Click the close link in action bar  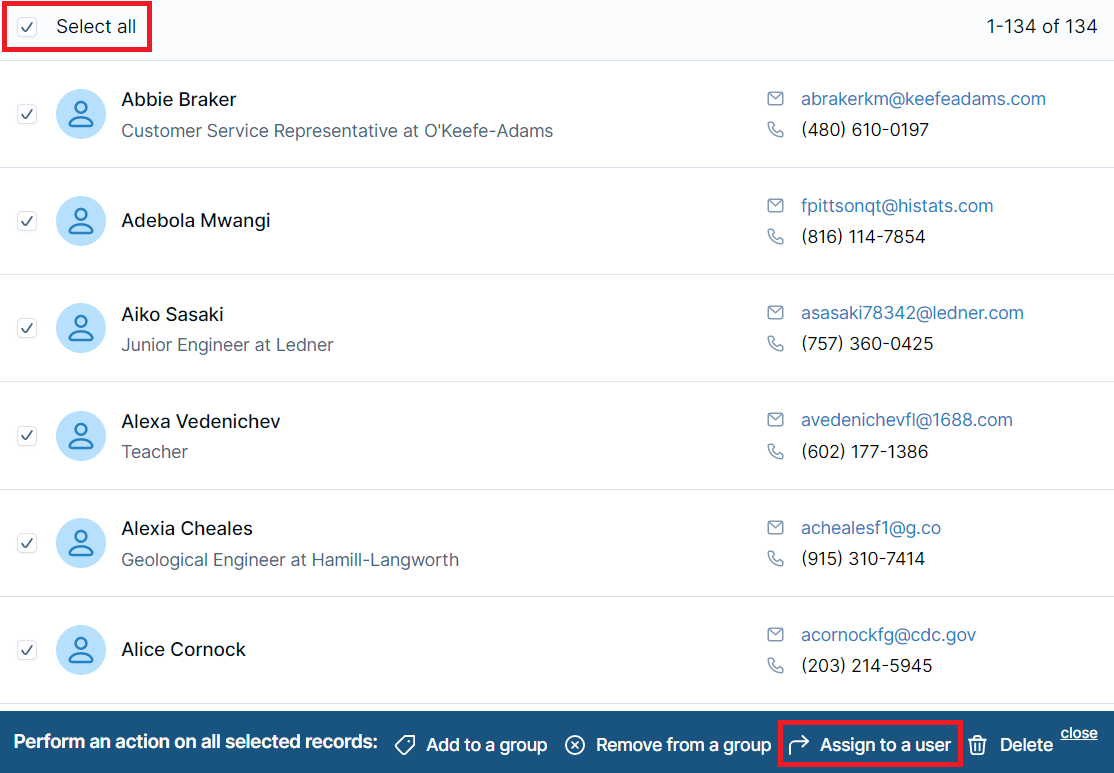click(1079, 733)
